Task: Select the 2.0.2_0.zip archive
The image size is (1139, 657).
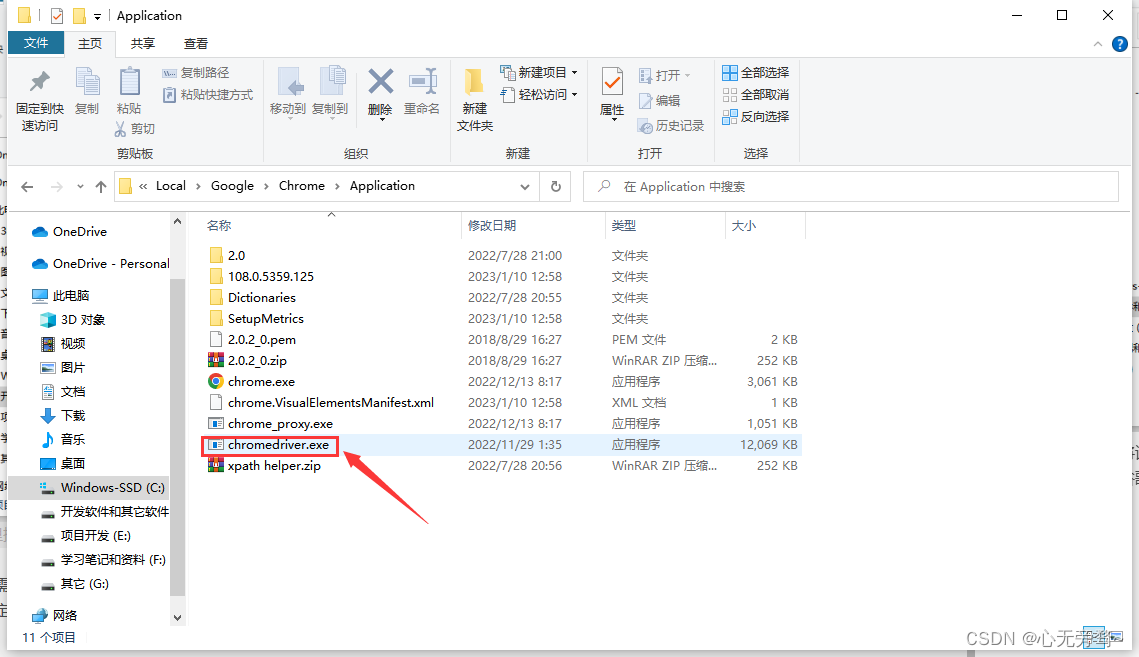Action: coord(257,361)
